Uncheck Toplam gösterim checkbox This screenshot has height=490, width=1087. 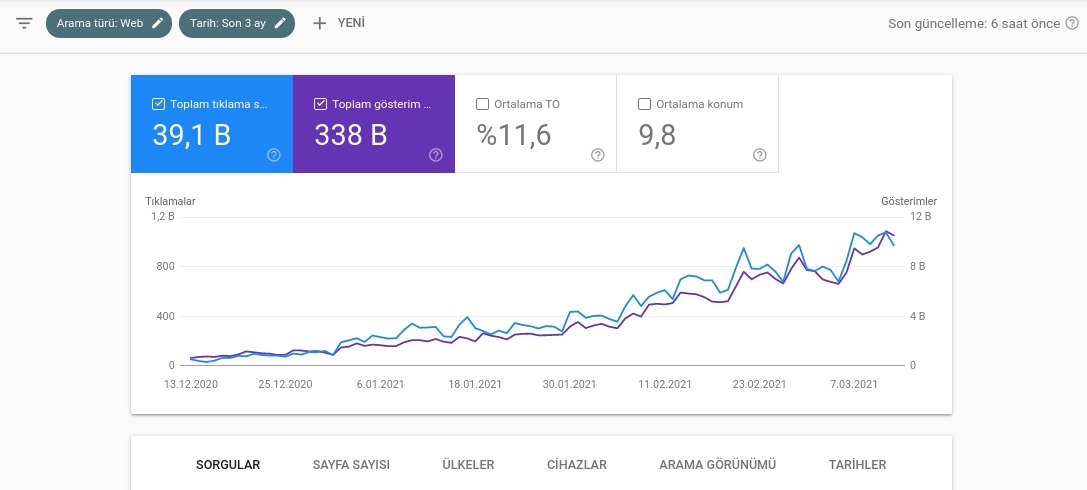320,104
